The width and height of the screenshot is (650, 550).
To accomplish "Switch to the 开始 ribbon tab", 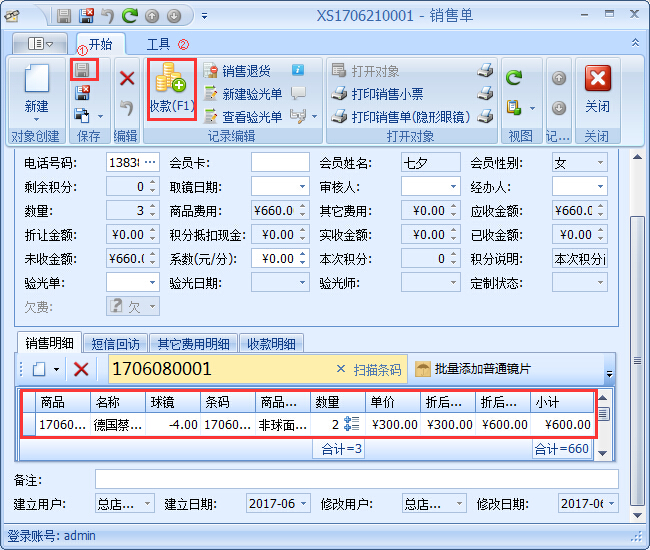I will (x=101, y=44).
